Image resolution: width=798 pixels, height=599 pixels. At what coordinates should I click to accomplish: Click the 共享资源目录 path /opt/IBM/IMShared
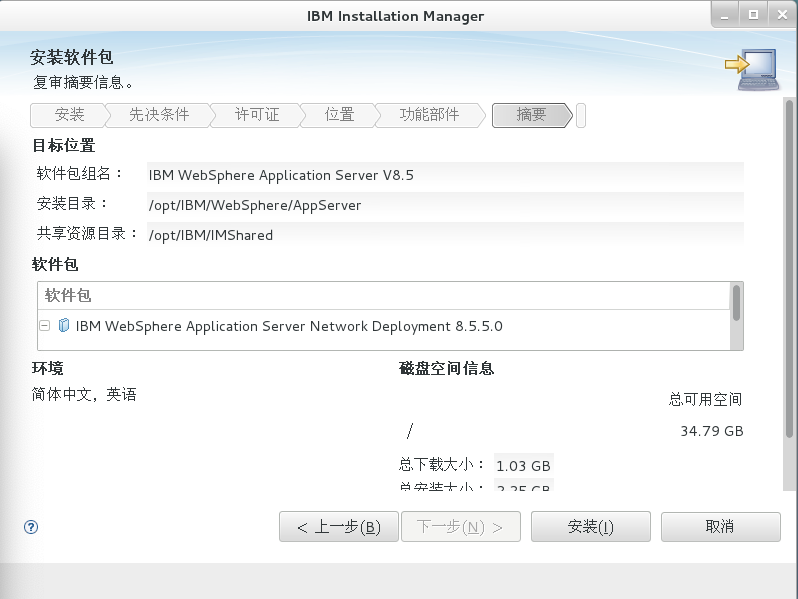445,235
